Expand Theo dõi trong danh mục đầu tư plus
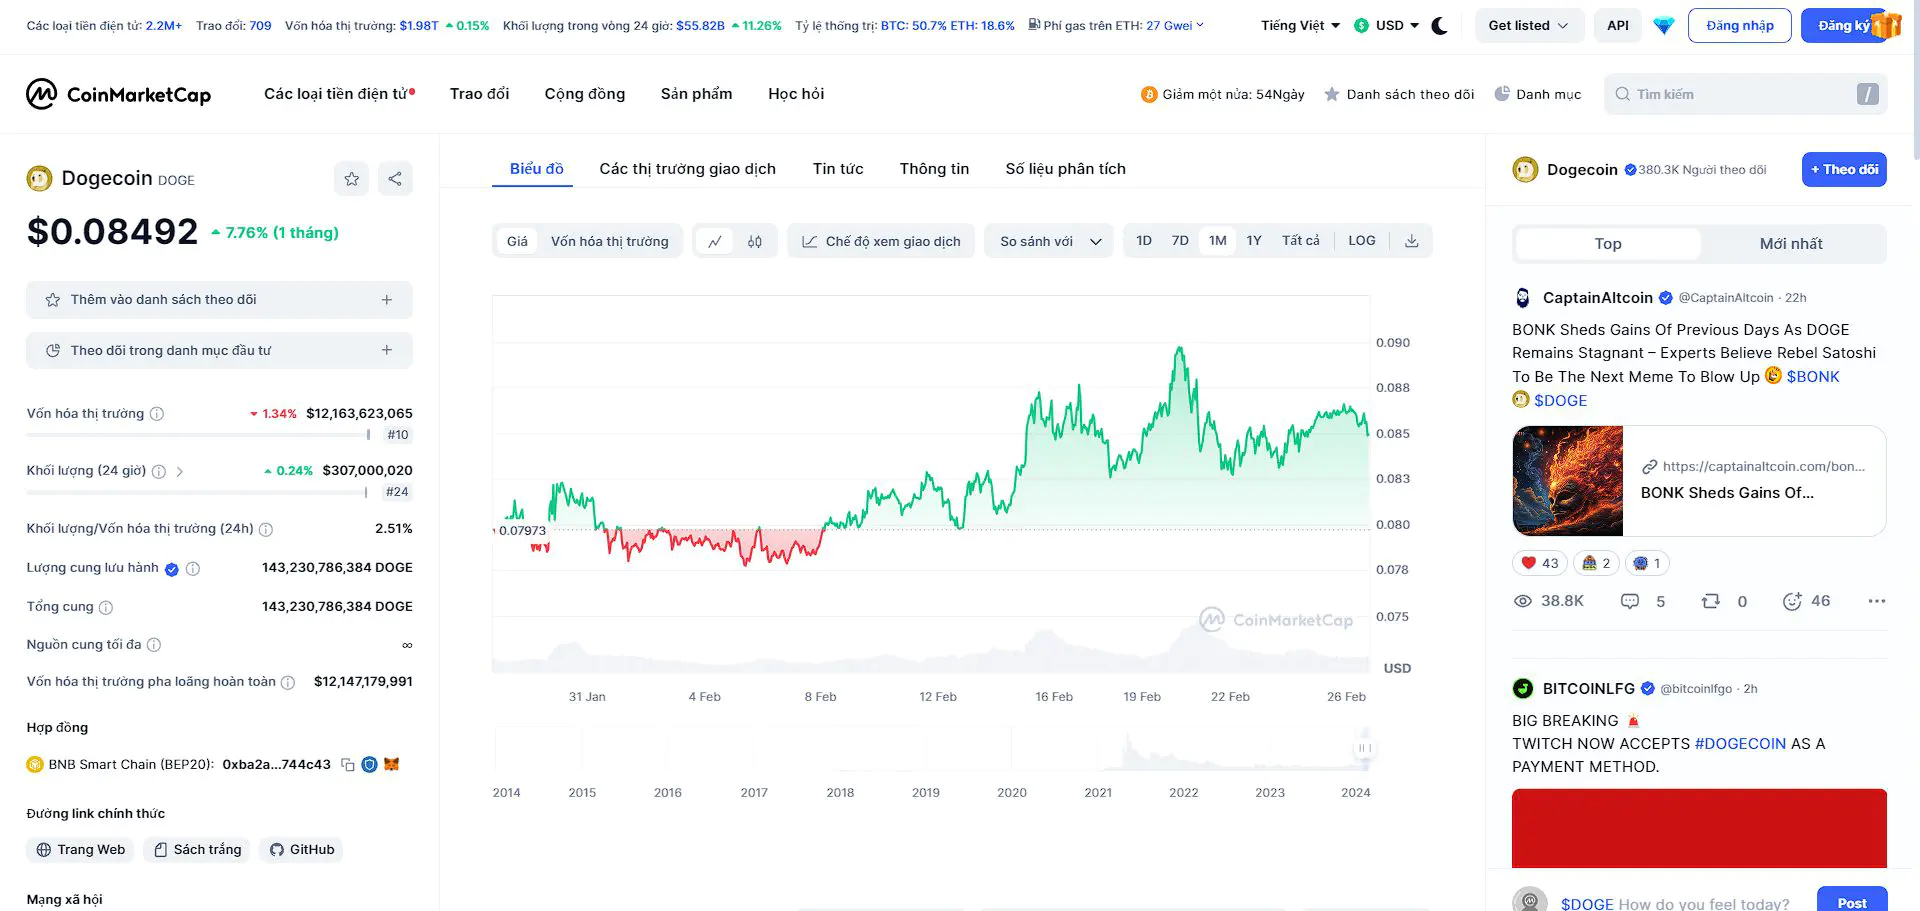This screenshot has height=911, width=1920. point(387,350)
